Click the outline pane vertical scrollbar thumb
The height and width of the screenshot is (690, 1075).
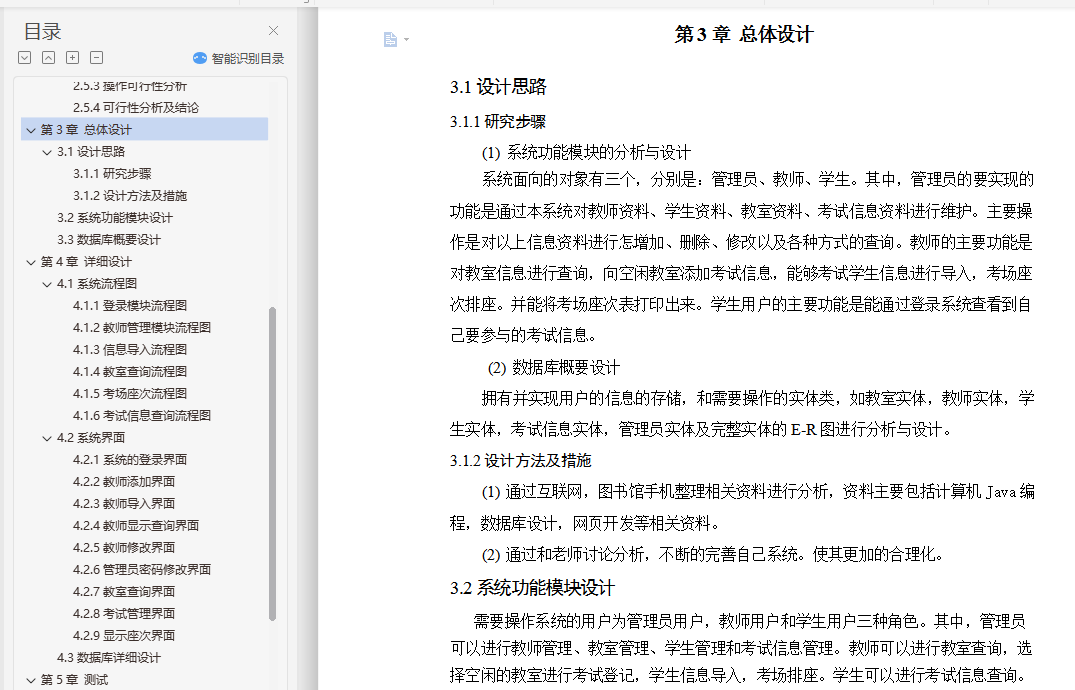point(272,464)
